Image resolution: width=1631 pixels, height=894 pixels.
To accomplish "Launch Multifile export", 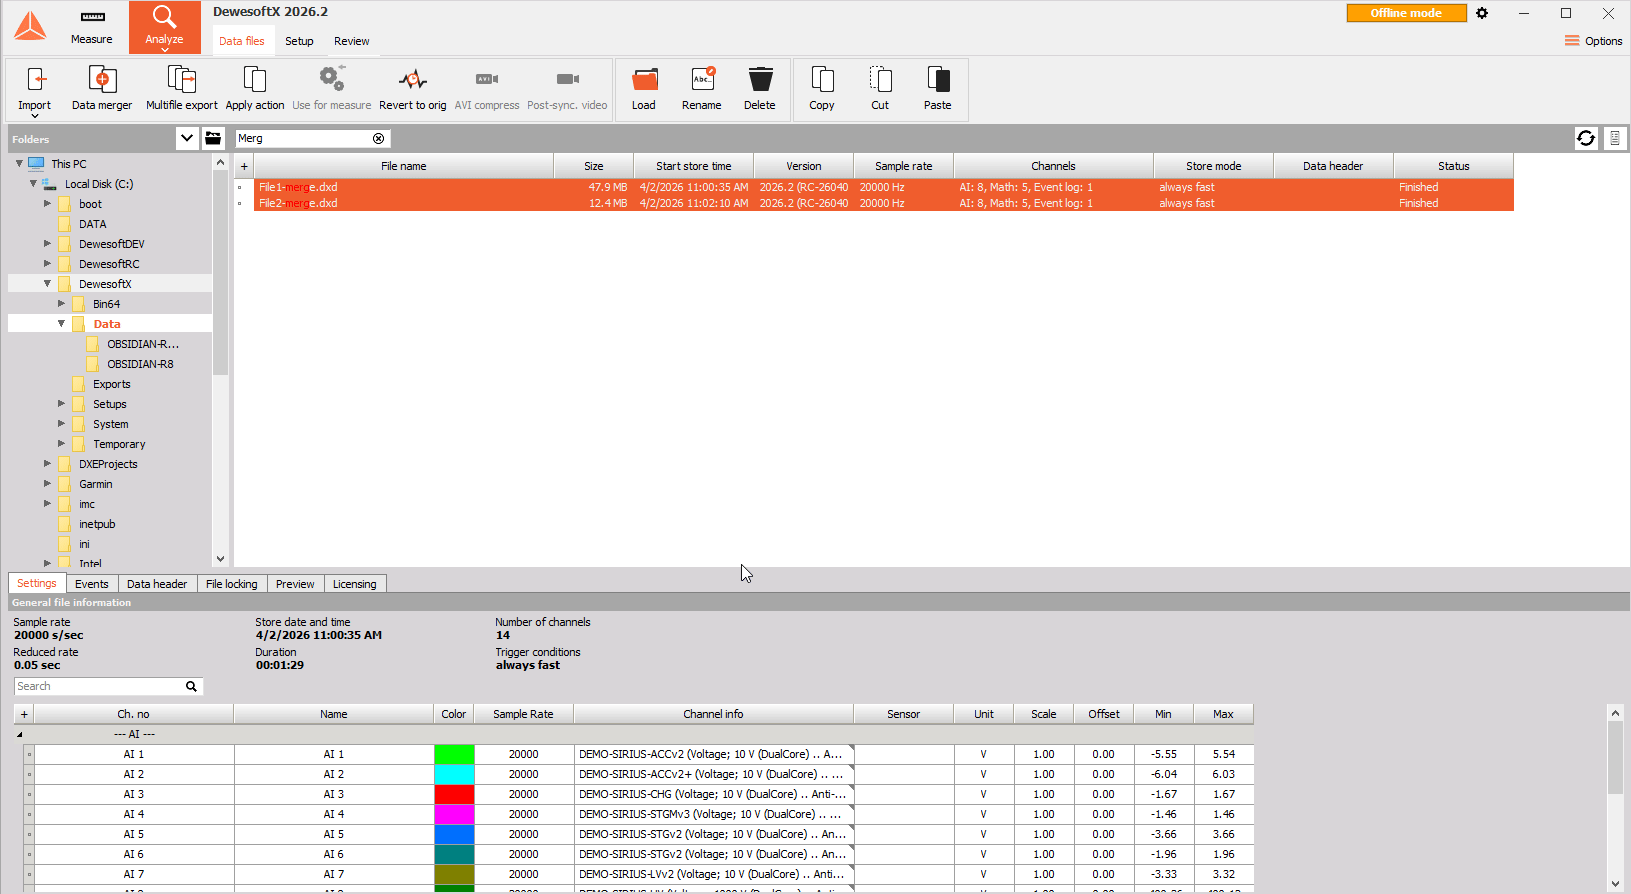I will [181, 89].
